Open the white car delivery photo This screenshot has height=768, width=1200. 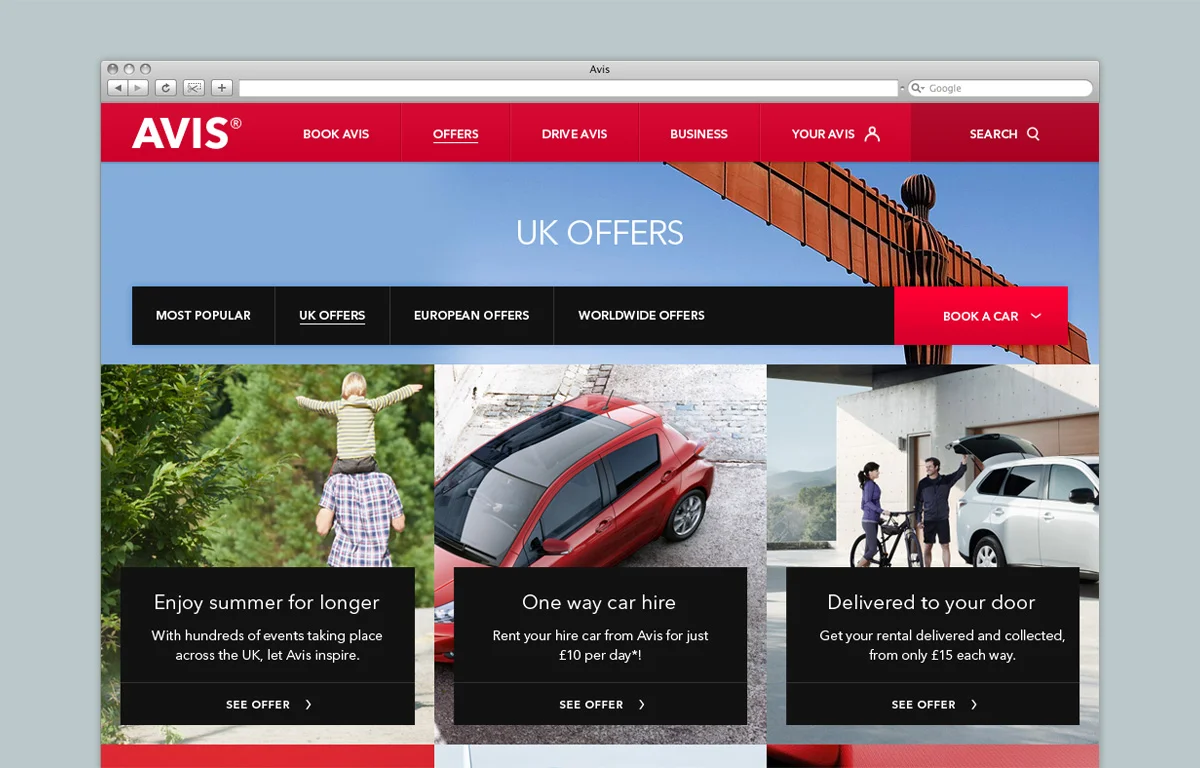pyautogui.click(x=933, y=466)
